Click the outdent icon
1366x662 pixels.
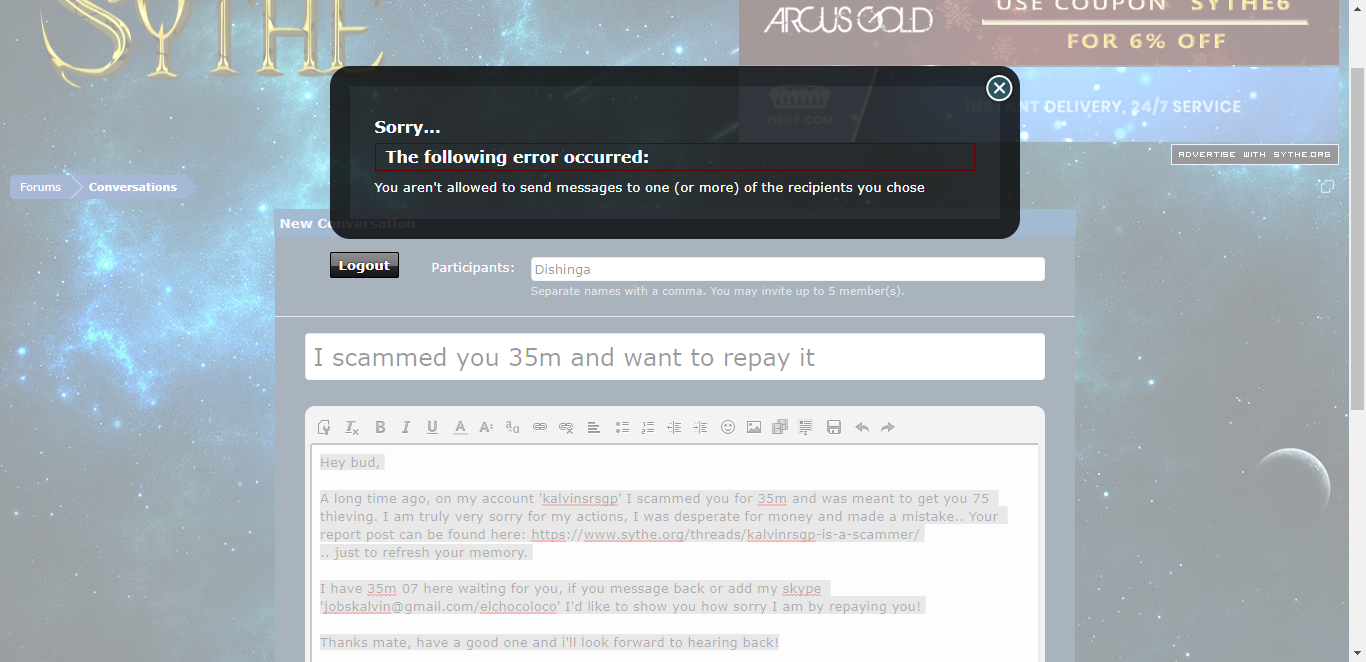tap(674, 427)
